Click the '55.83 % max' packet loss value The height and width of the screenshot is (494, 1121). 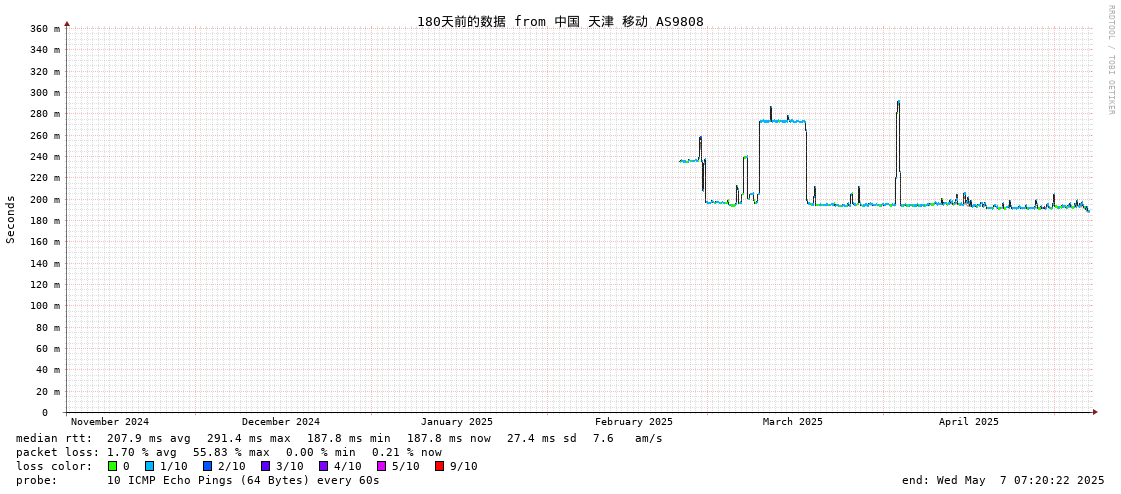(233, 452)
